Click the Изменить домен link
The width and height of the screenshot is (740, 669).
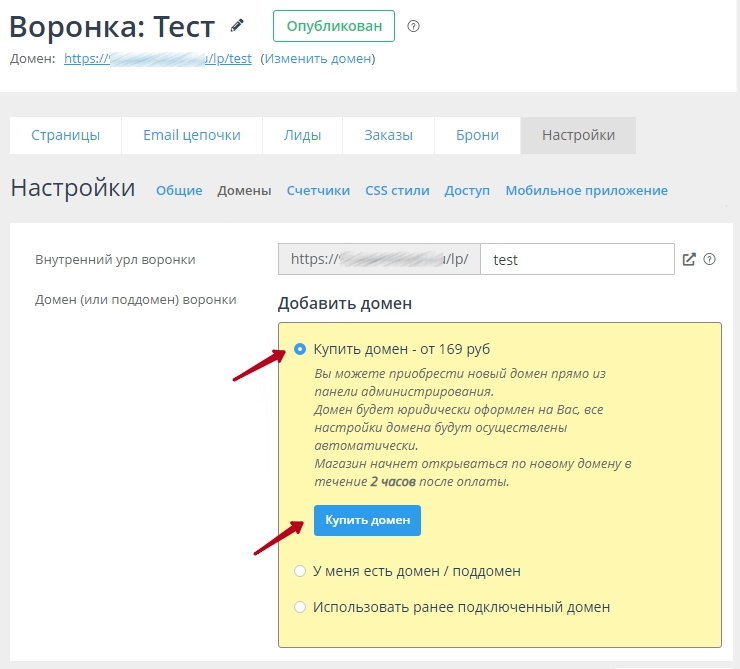coord(318,59)
